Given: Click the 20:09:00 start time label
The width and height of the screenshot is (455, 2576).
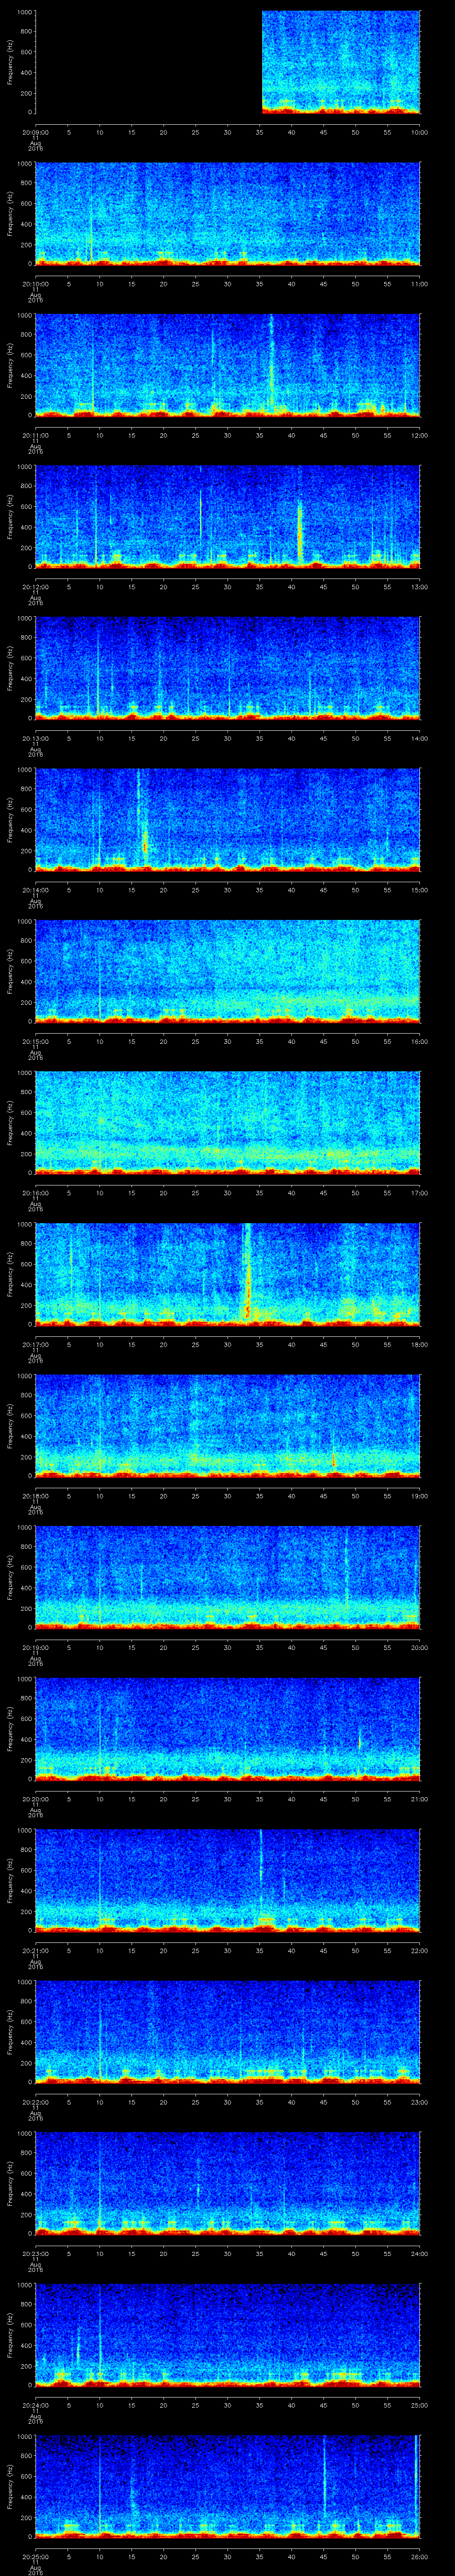Looking at the screenshot, I should pos(36,132).
